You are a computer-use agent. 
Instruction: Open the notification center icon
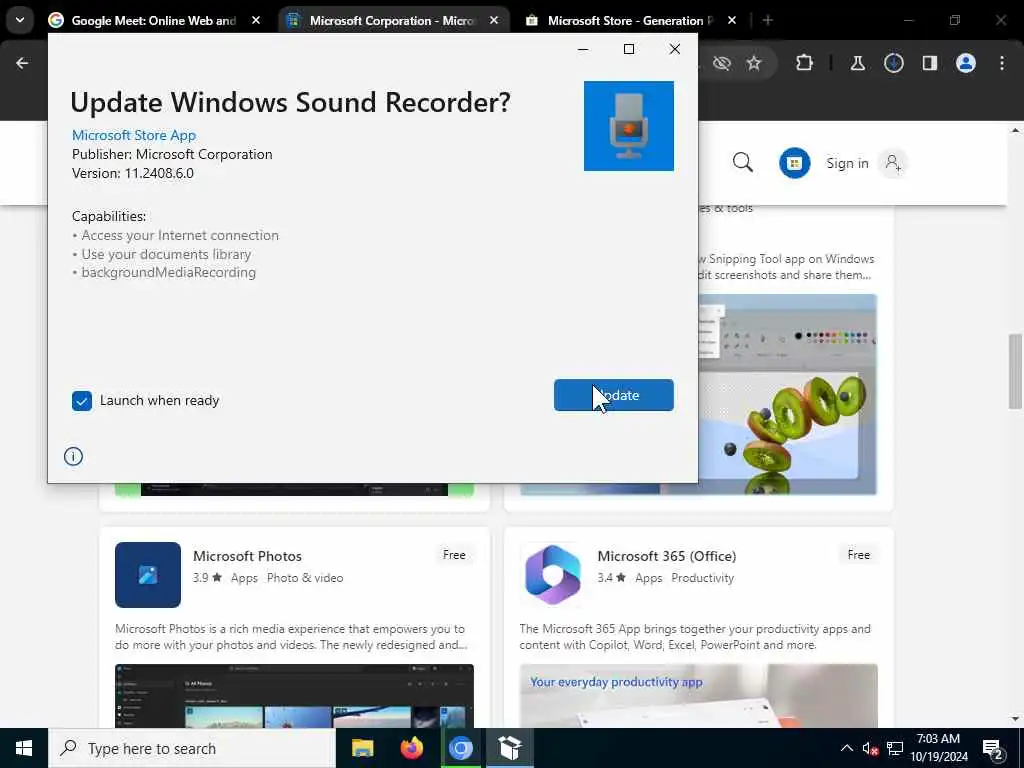pyautogui.click(x=993, y=749)
